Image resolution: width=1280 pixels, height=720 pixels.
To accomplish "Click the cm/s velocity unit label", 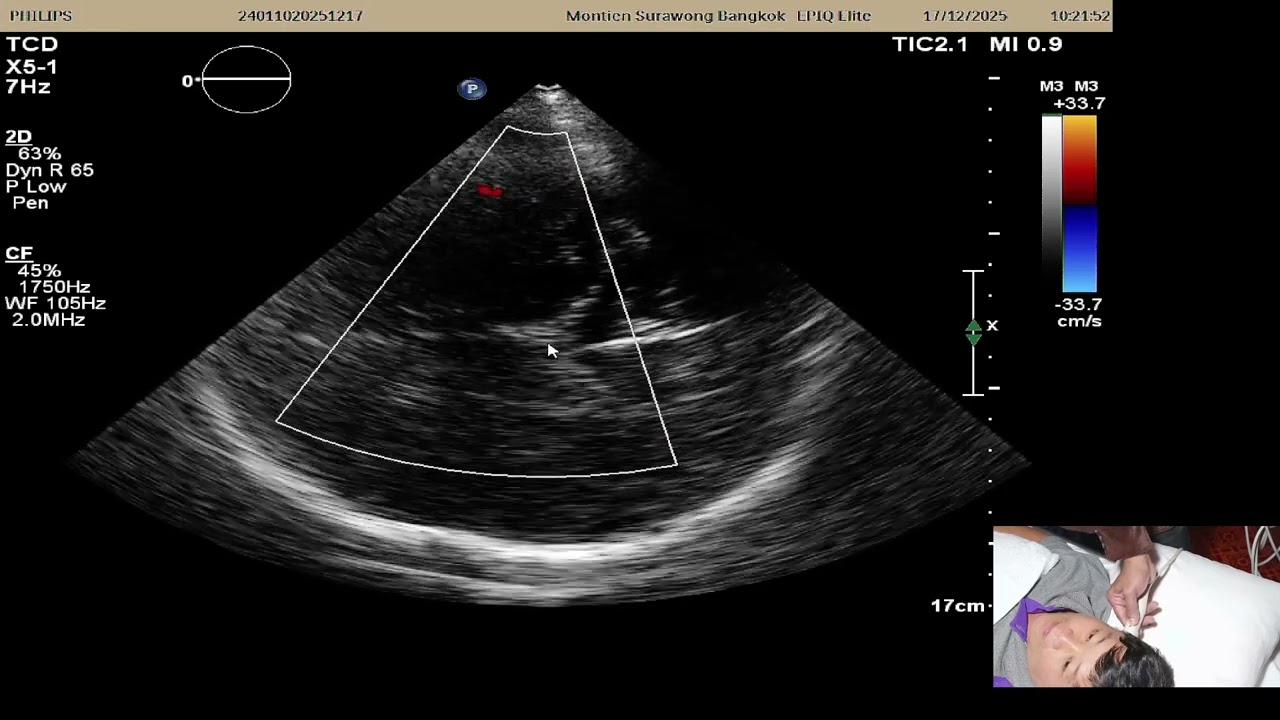I will (x=1079, y=321).
